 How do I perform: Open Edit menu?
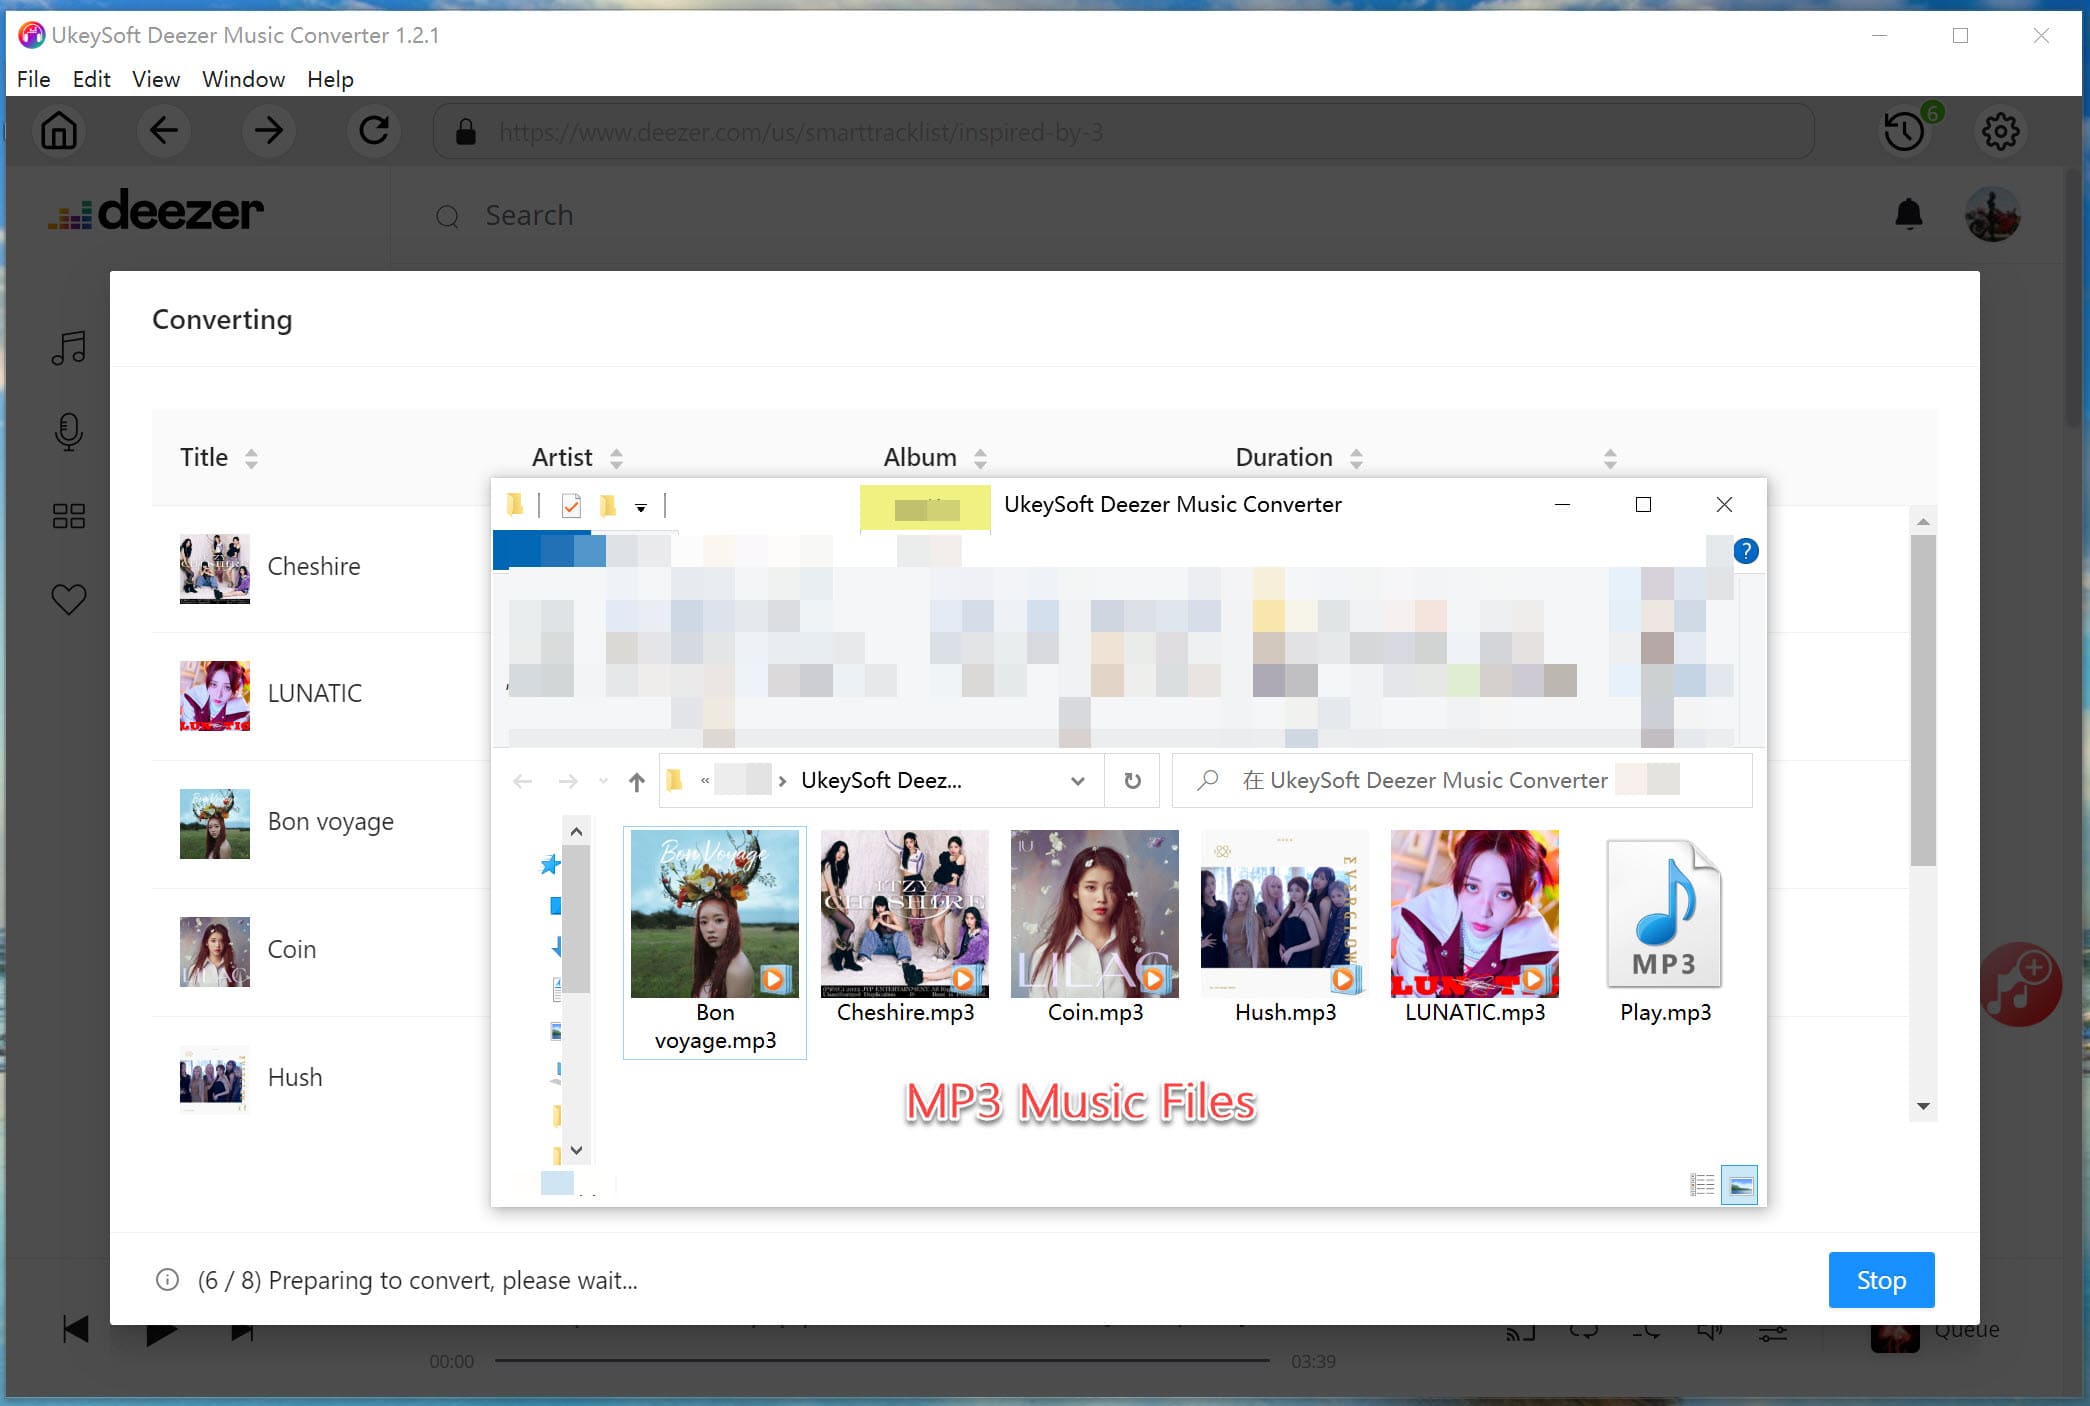point(91,79)
